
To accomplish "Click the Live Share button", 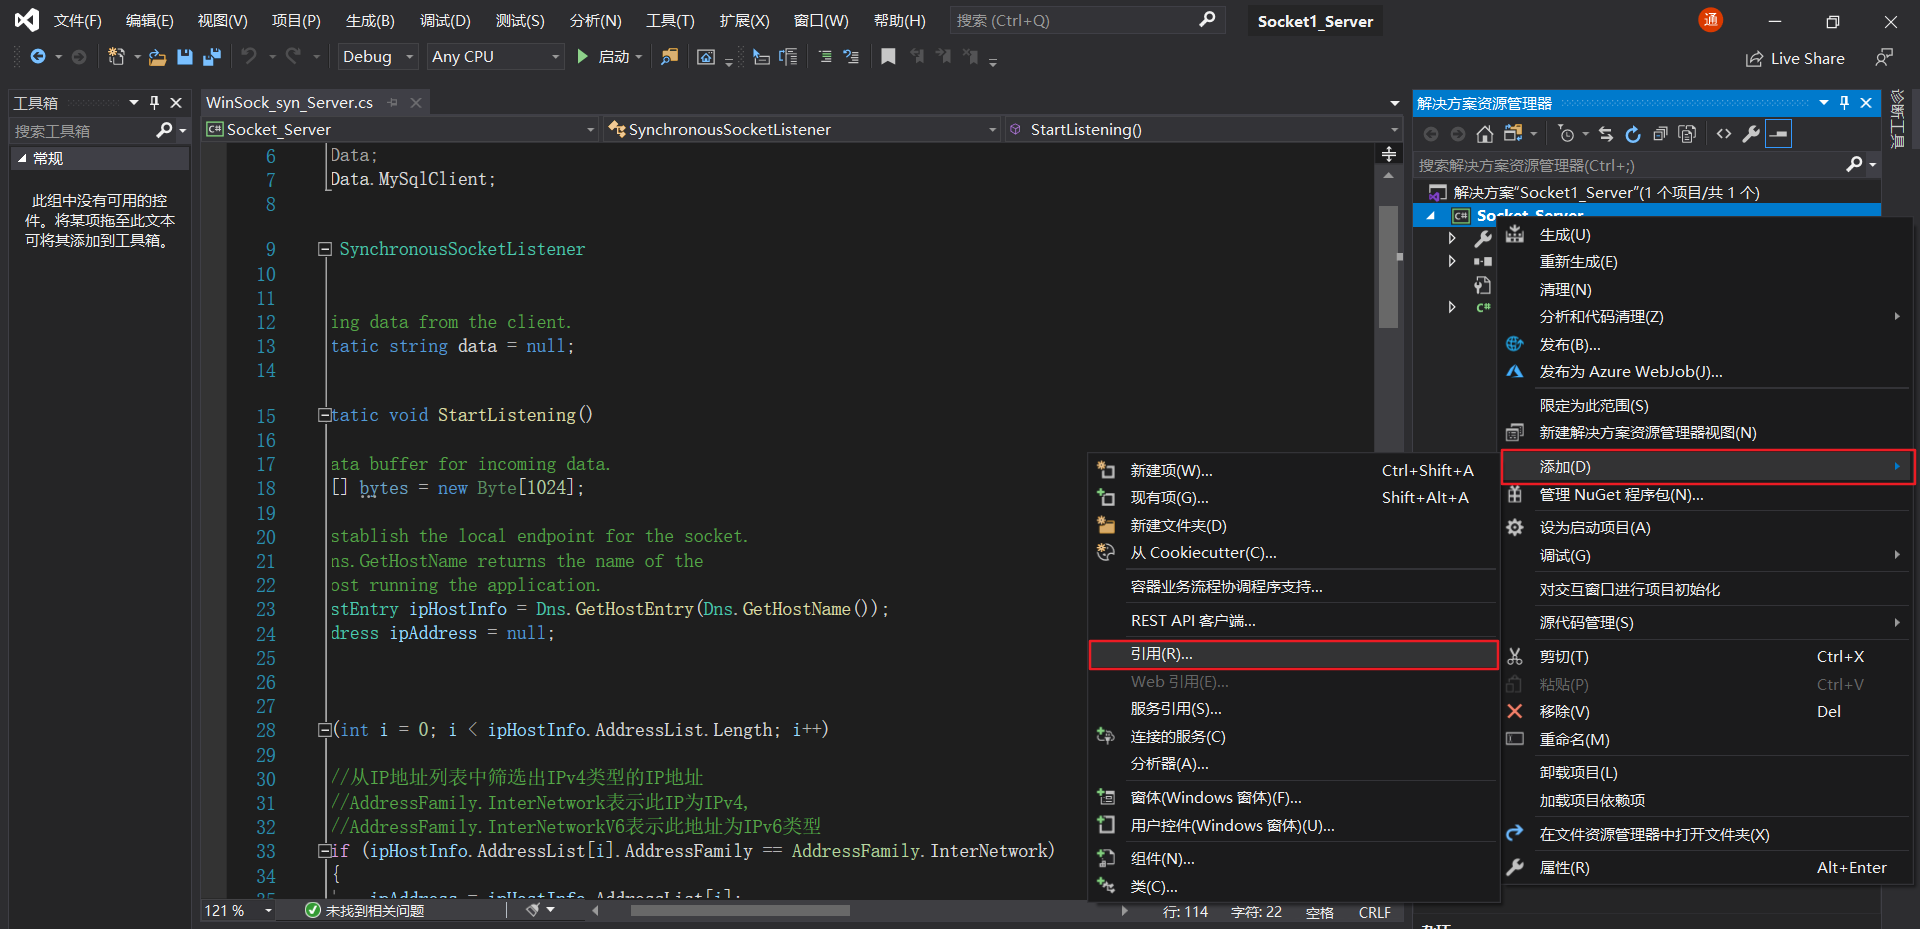I will tap(1795, 58).
